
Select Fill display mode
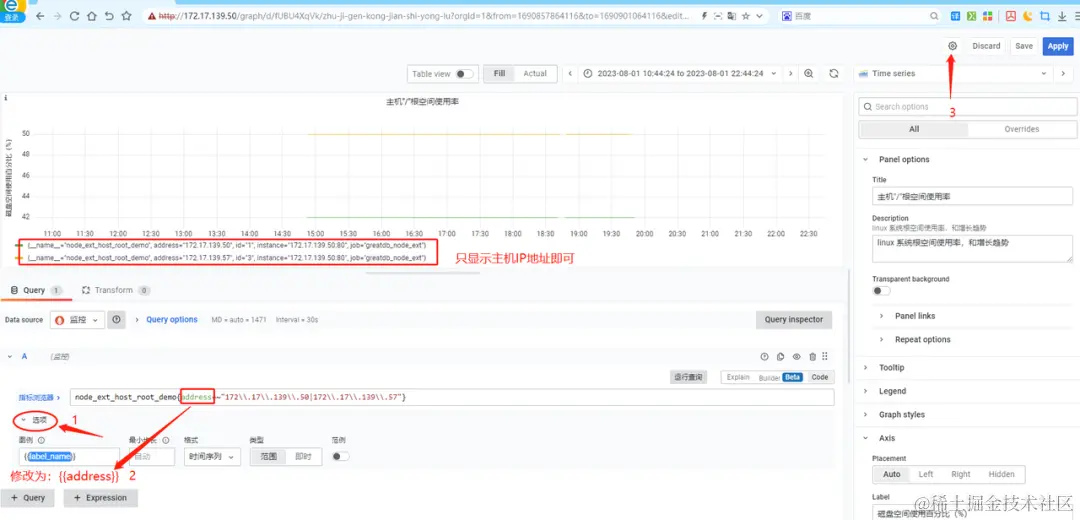click(x=499, y=74)
